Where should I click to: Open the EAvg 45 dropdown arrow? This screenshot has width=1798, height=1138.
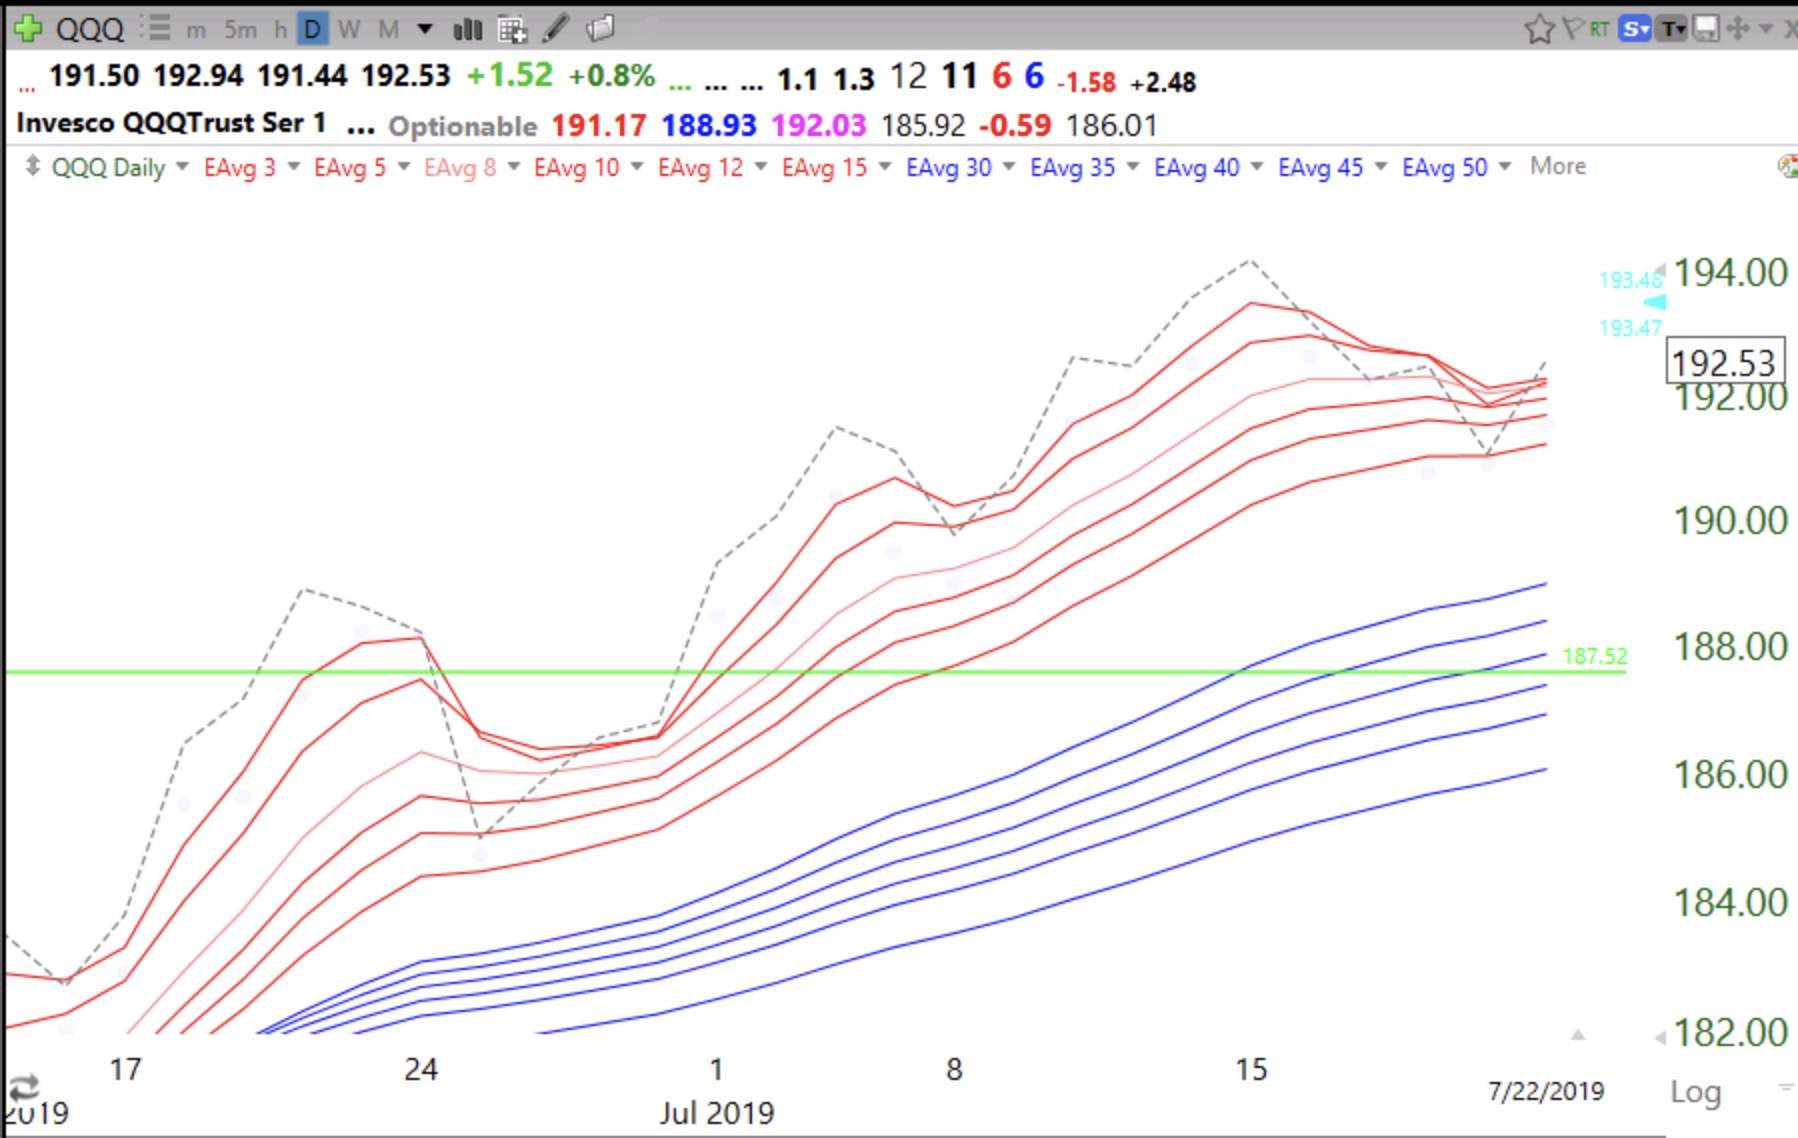[x=1380, y=167]
